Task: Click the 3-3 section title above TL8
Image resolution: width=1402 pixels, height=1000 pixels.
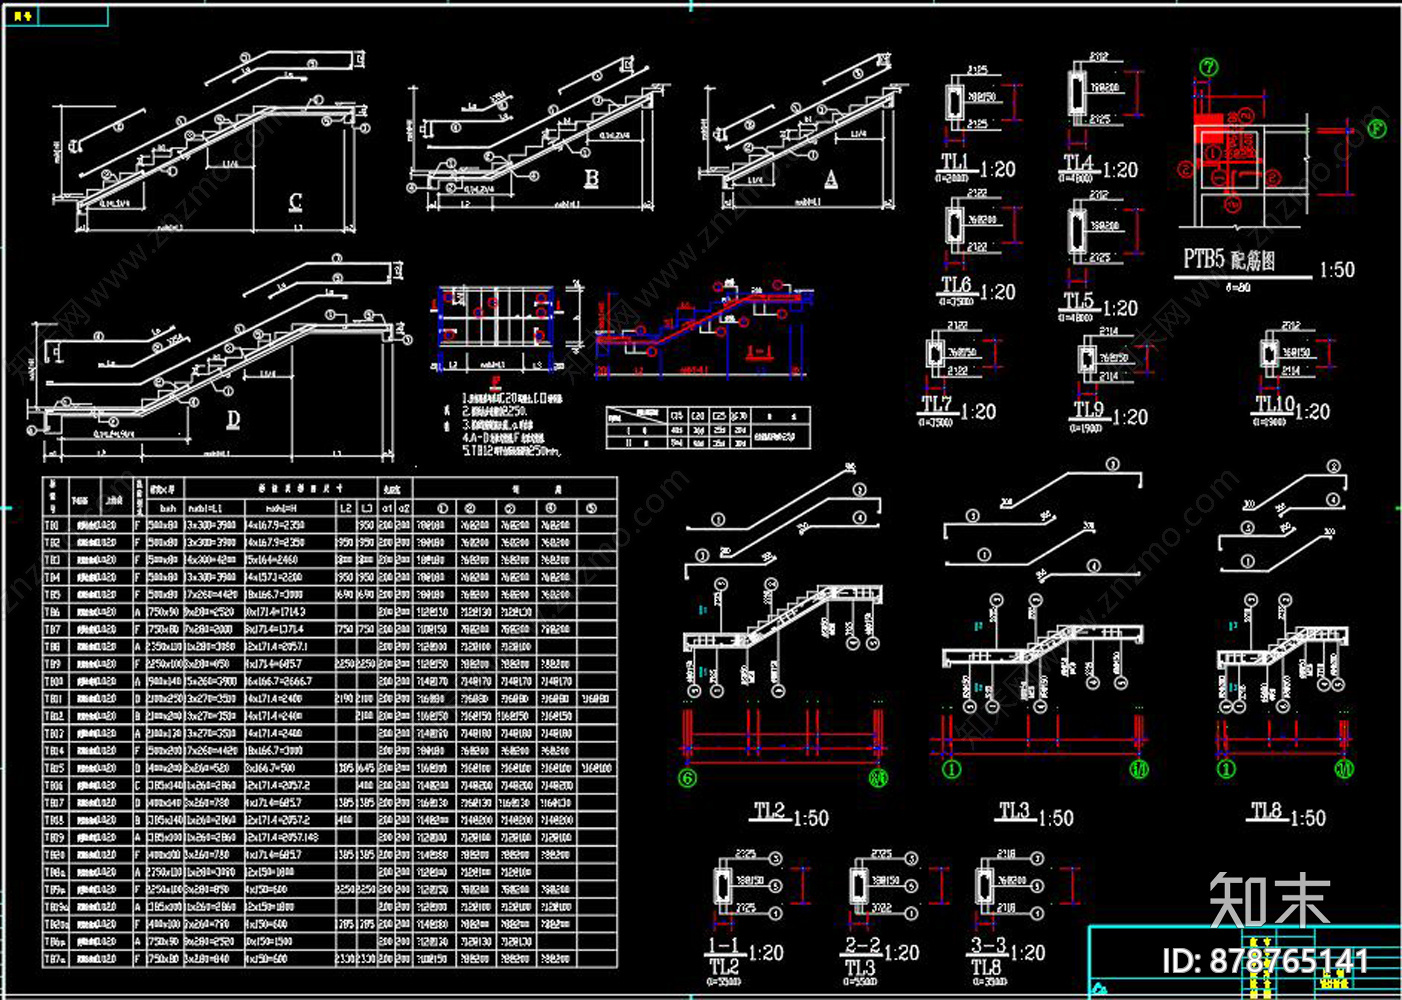Action: pyautogui.click(x=988, y=945)
